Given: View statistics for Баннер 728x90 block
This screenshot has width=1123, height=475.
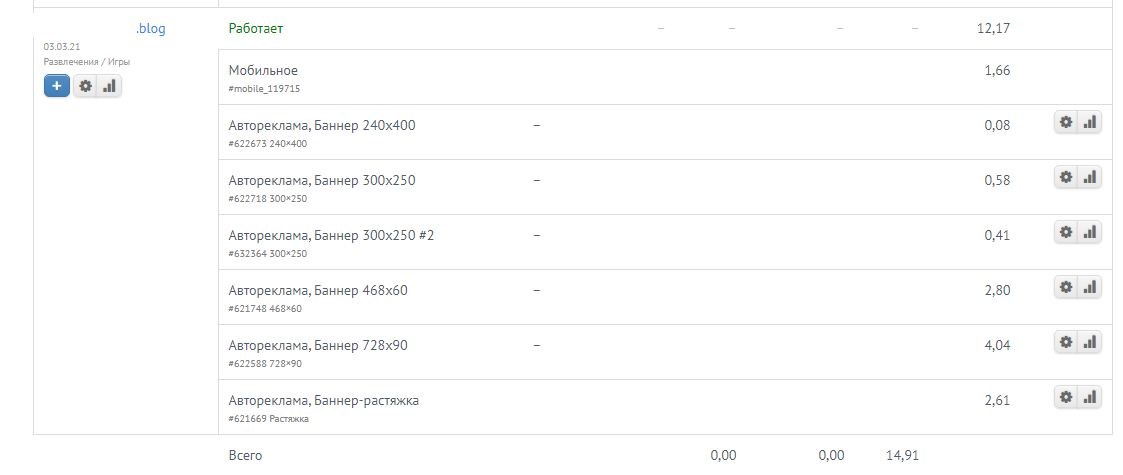Looking at the screenshot, I should pyautogui.click(x=1090, y=342).
